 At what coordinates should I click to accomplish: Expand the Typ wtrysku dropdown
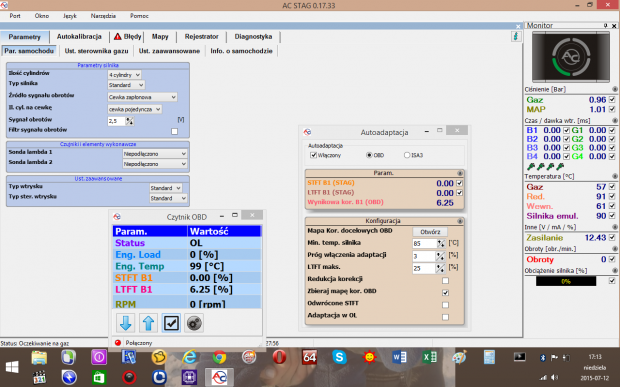point(166,188)
